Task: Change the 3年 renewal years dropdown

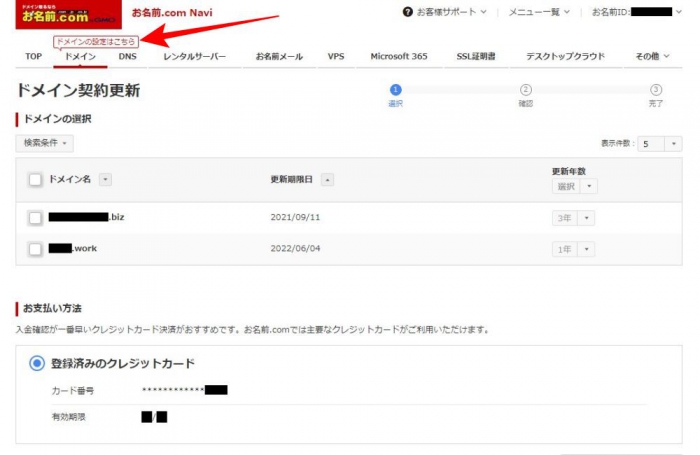Action: [x=573, y=218]
